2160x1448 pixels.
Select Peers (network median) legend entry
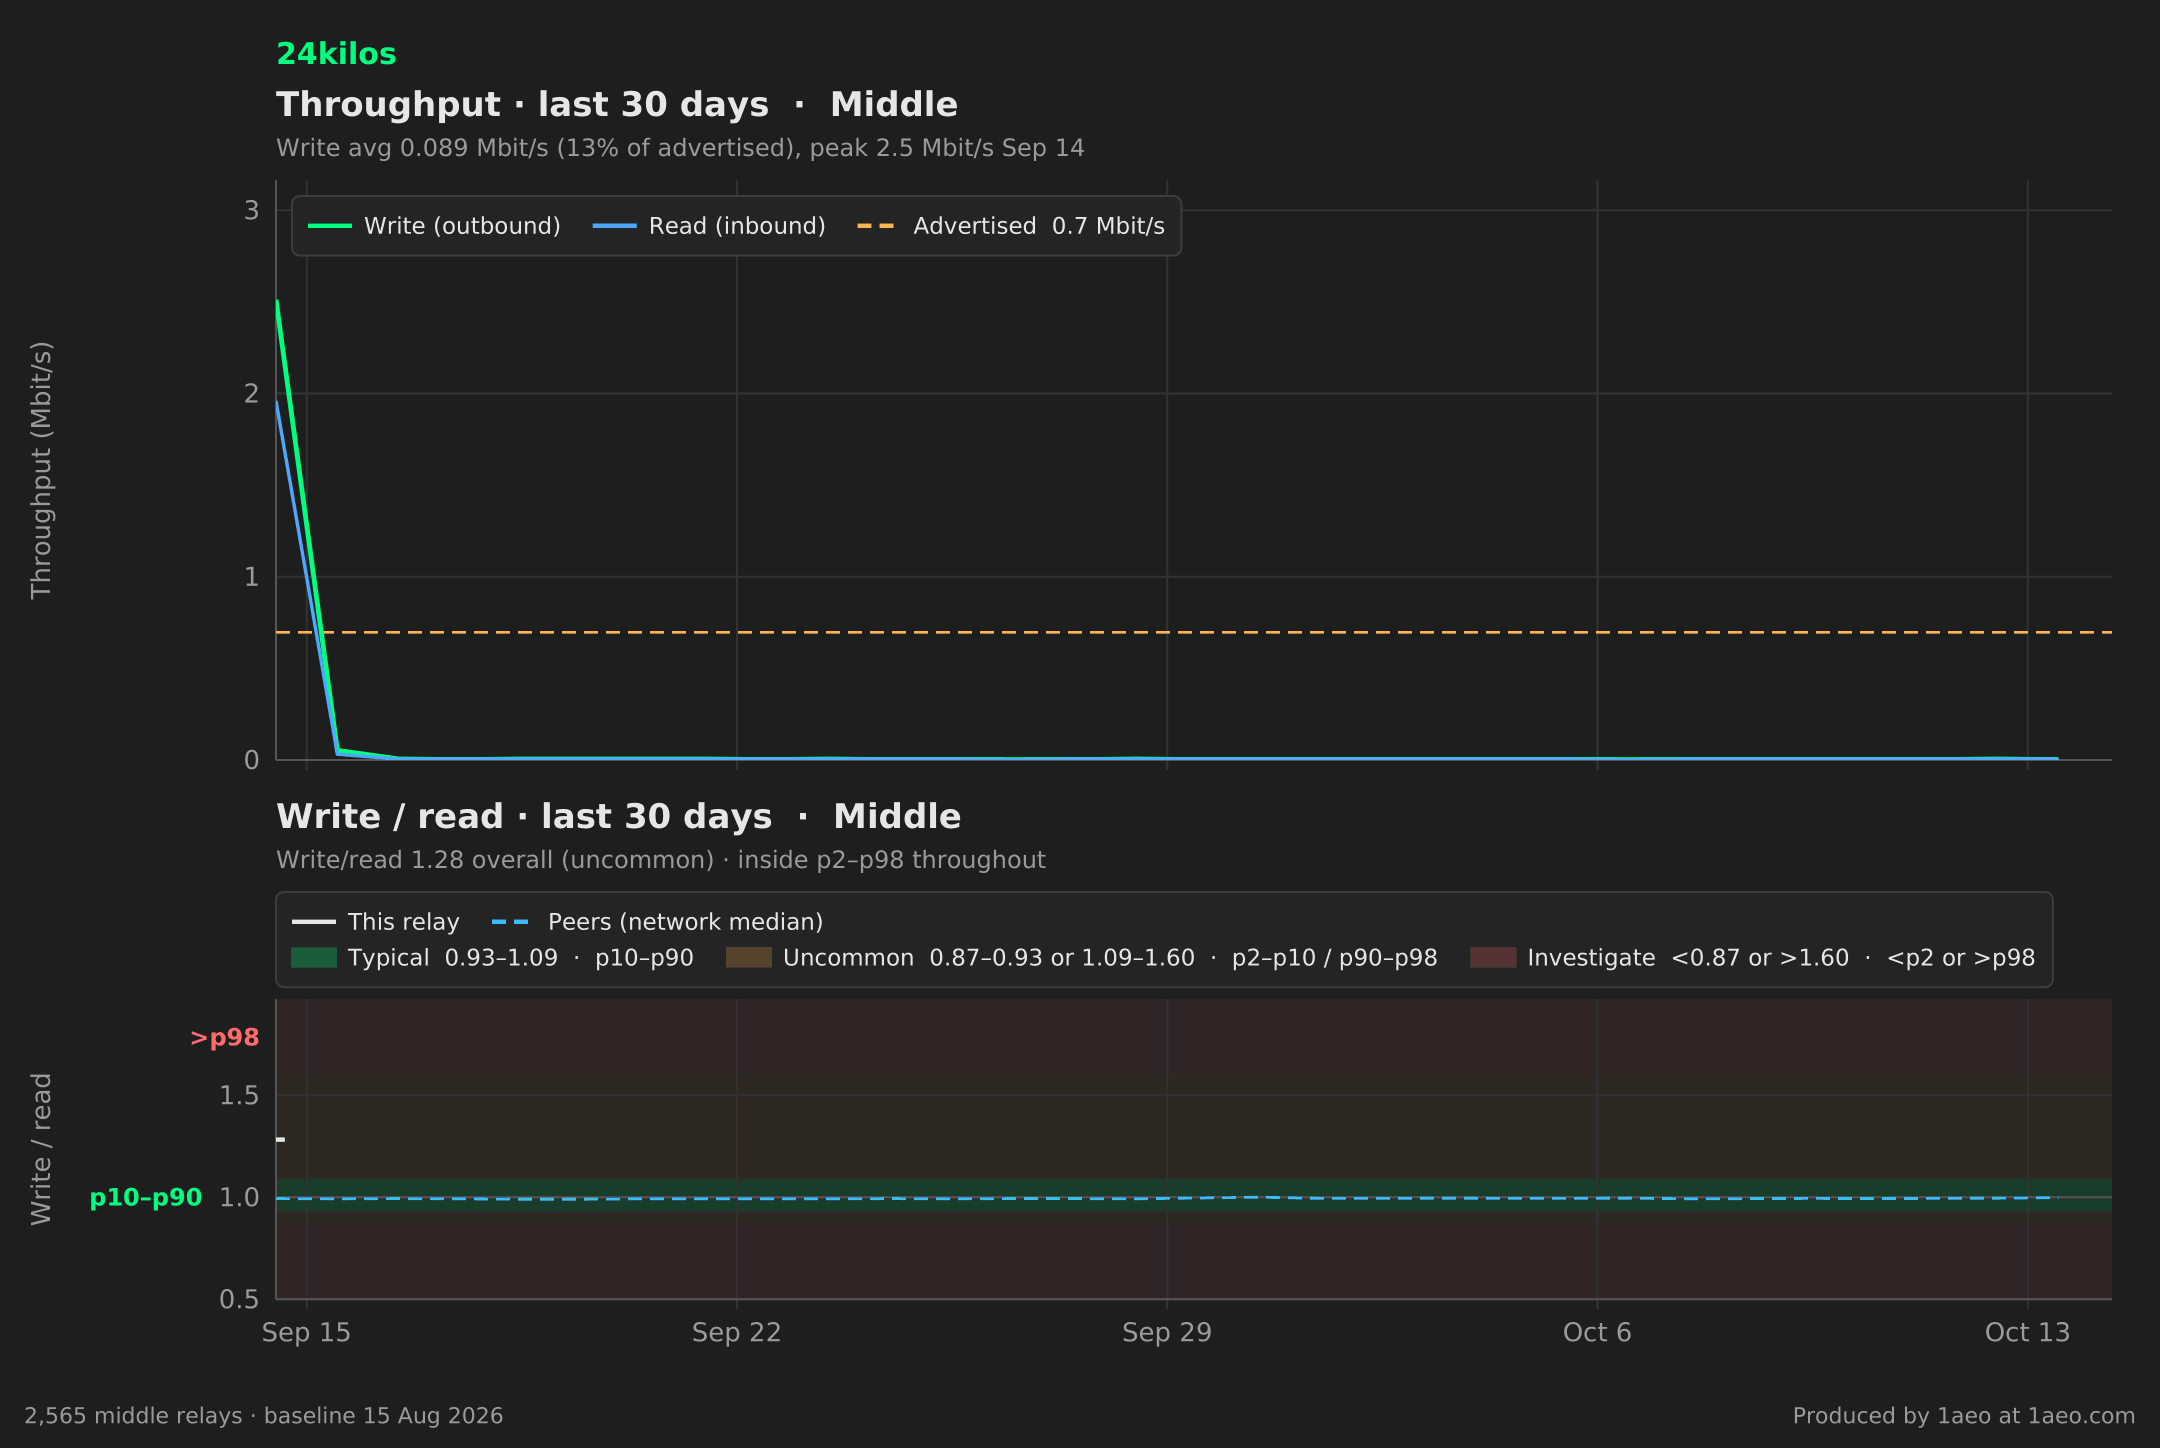point(658,922)
